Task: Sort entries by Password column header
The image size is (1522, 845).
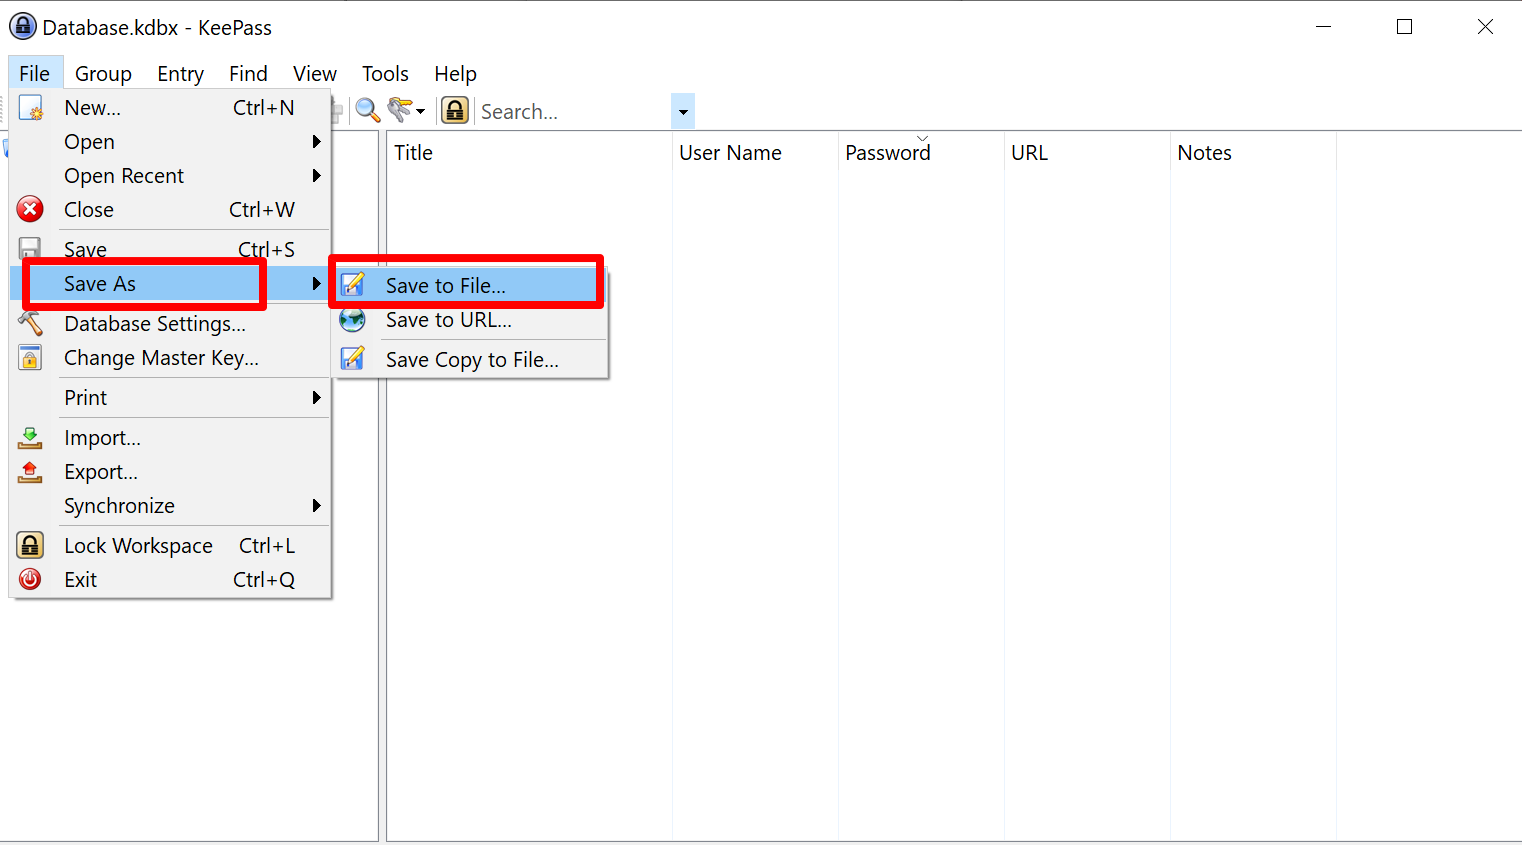Action: [x=921, y=153]
